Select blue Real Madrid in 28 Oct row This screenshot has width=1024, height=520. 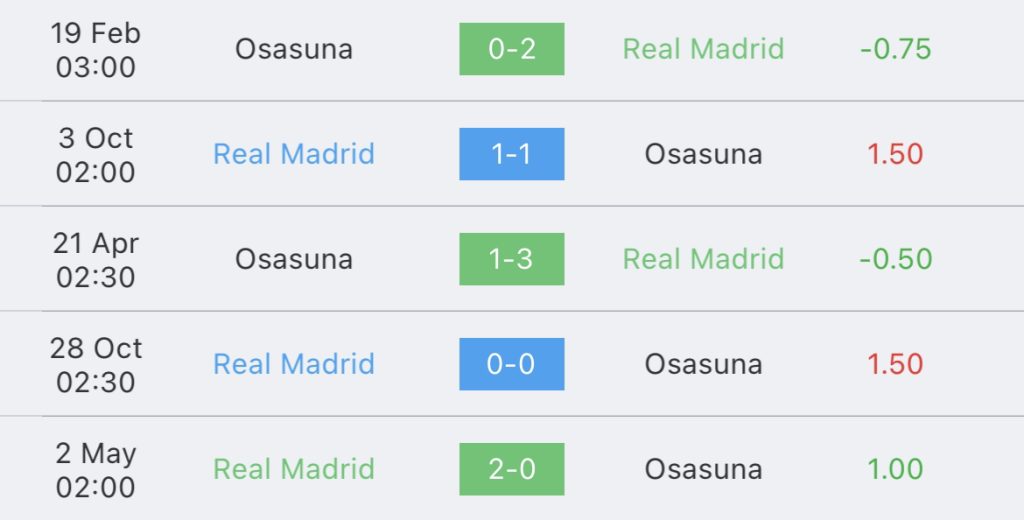pos(294,364)
